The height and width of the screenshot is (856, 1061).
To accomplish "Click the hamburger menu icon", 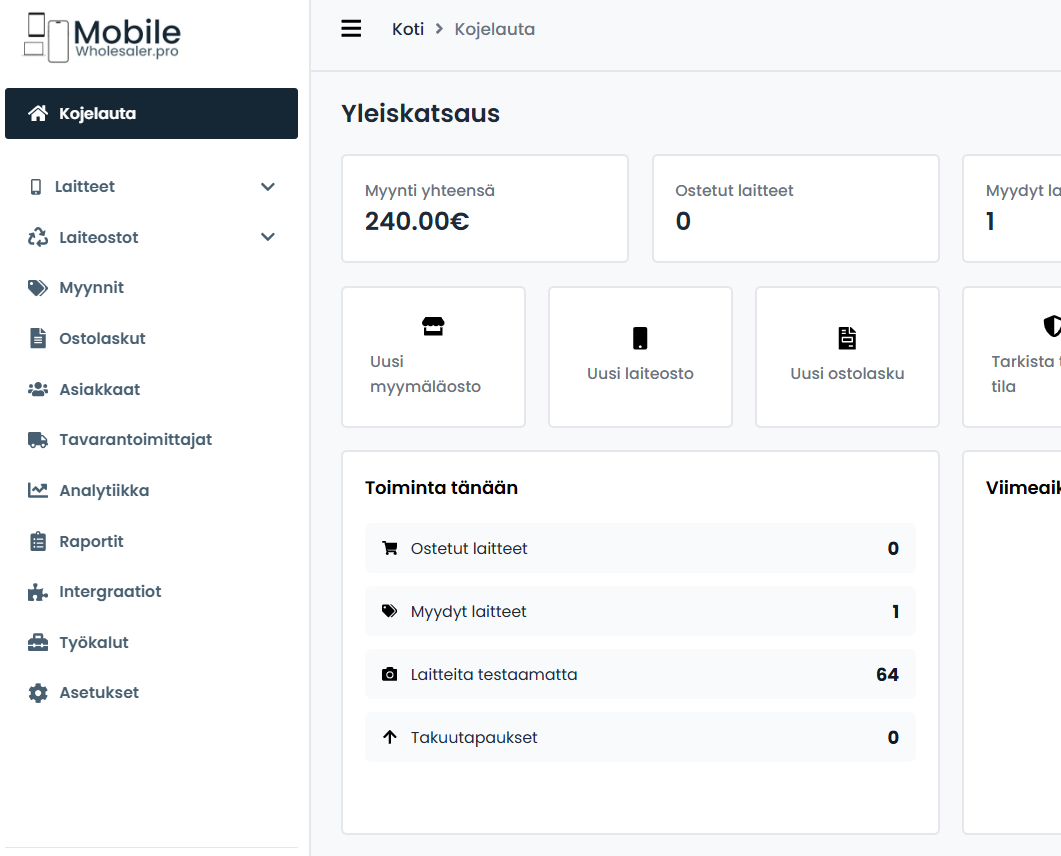I will pyautogui.click(x=351, y=29).
